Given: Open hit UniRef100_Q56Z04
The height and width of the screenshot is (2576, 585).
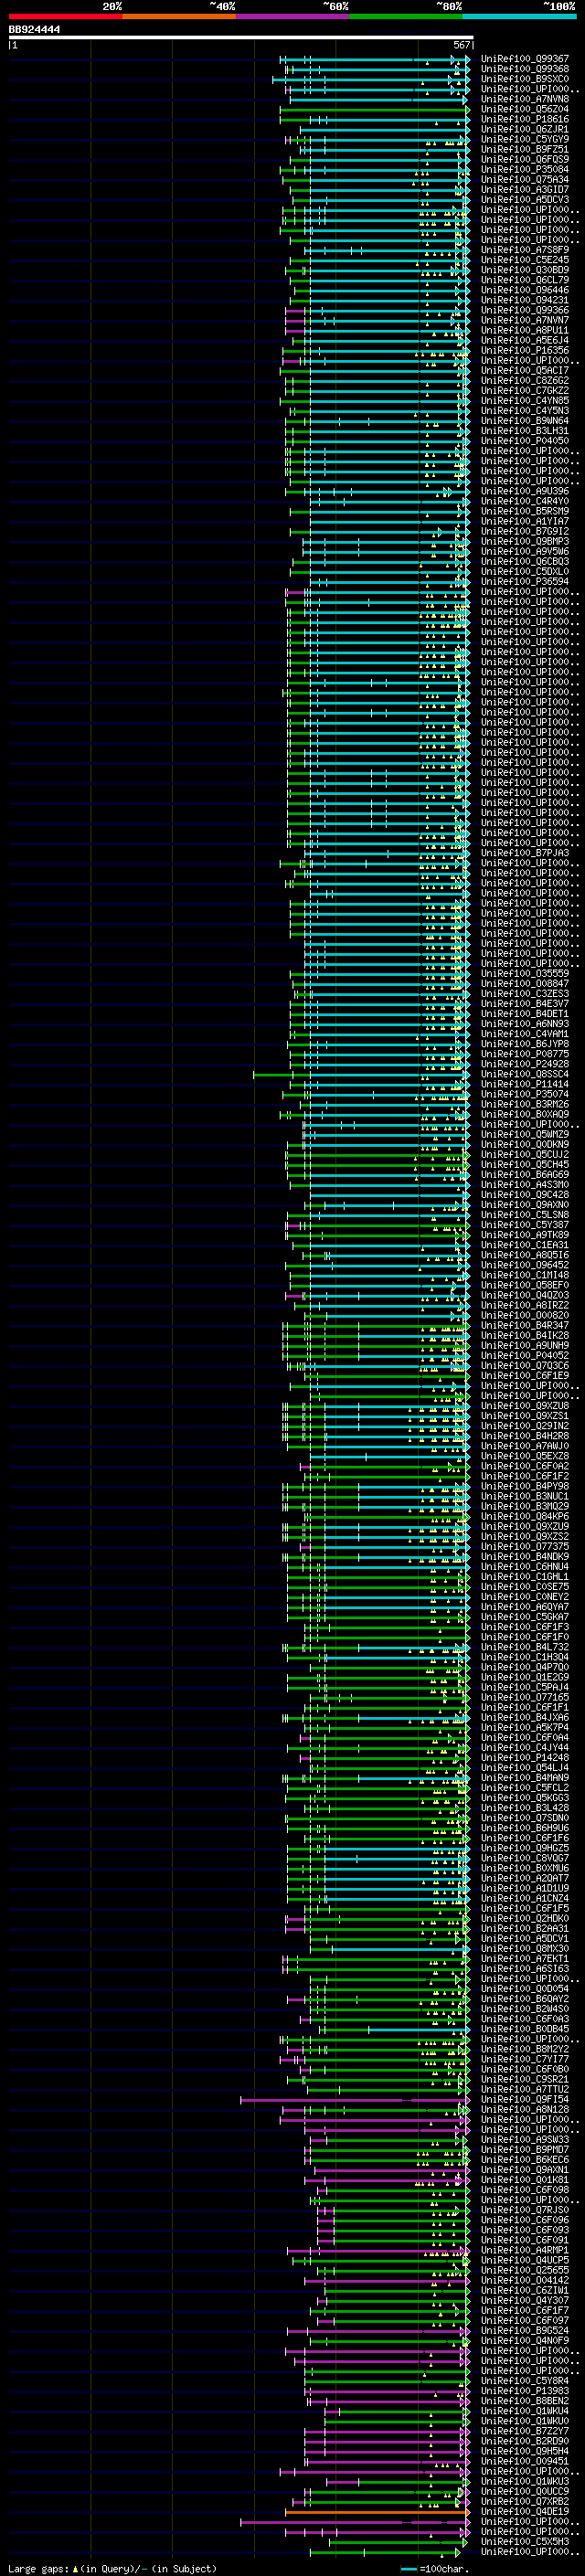Looking at the screenshot, I should point(525,109).
